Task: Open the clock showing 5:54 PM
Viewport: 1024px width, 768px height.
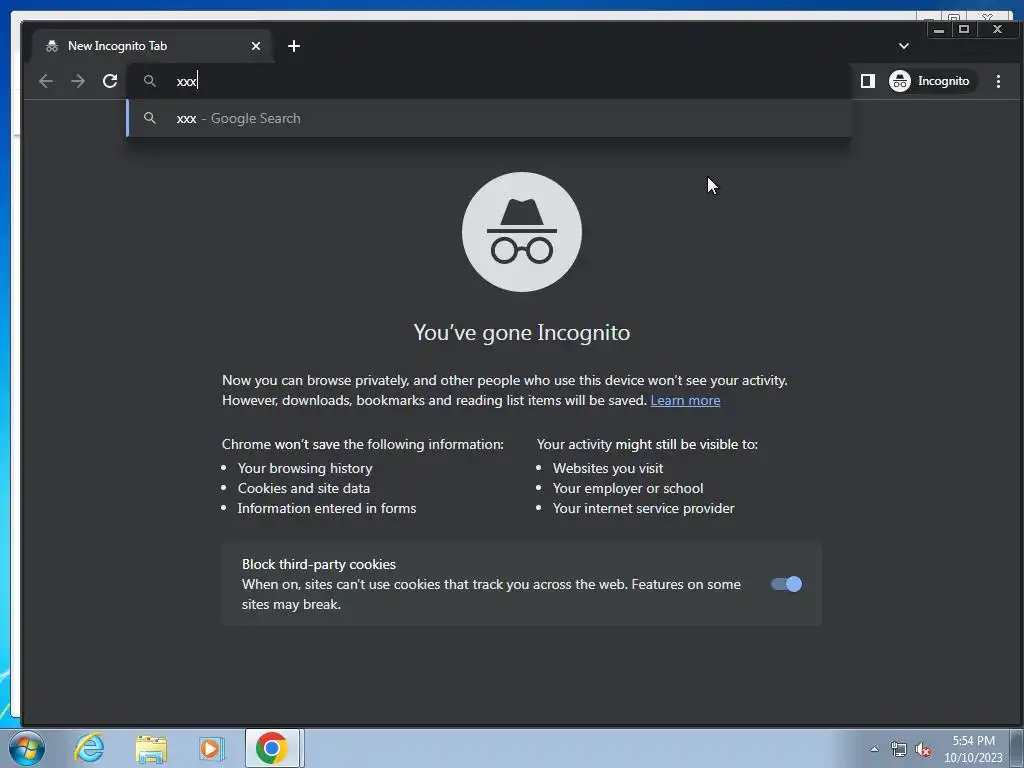Action: coord(973,749)
